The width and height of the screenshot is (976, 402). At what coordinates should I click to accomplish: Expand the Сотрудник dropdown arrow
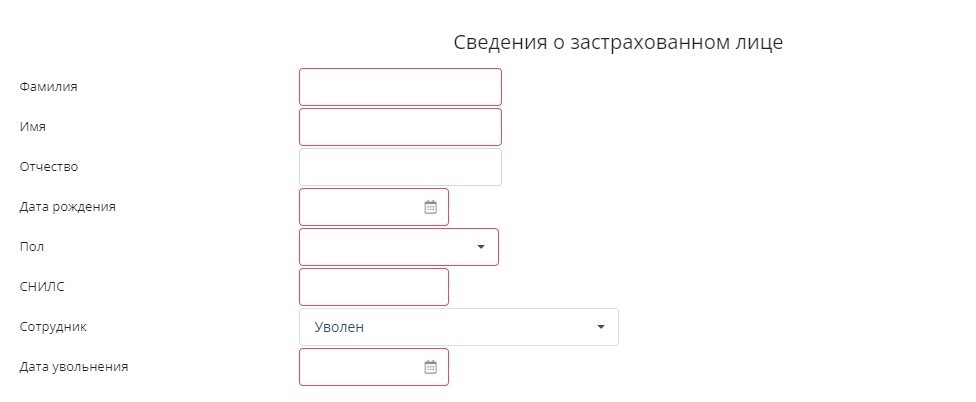coord(601,327)
